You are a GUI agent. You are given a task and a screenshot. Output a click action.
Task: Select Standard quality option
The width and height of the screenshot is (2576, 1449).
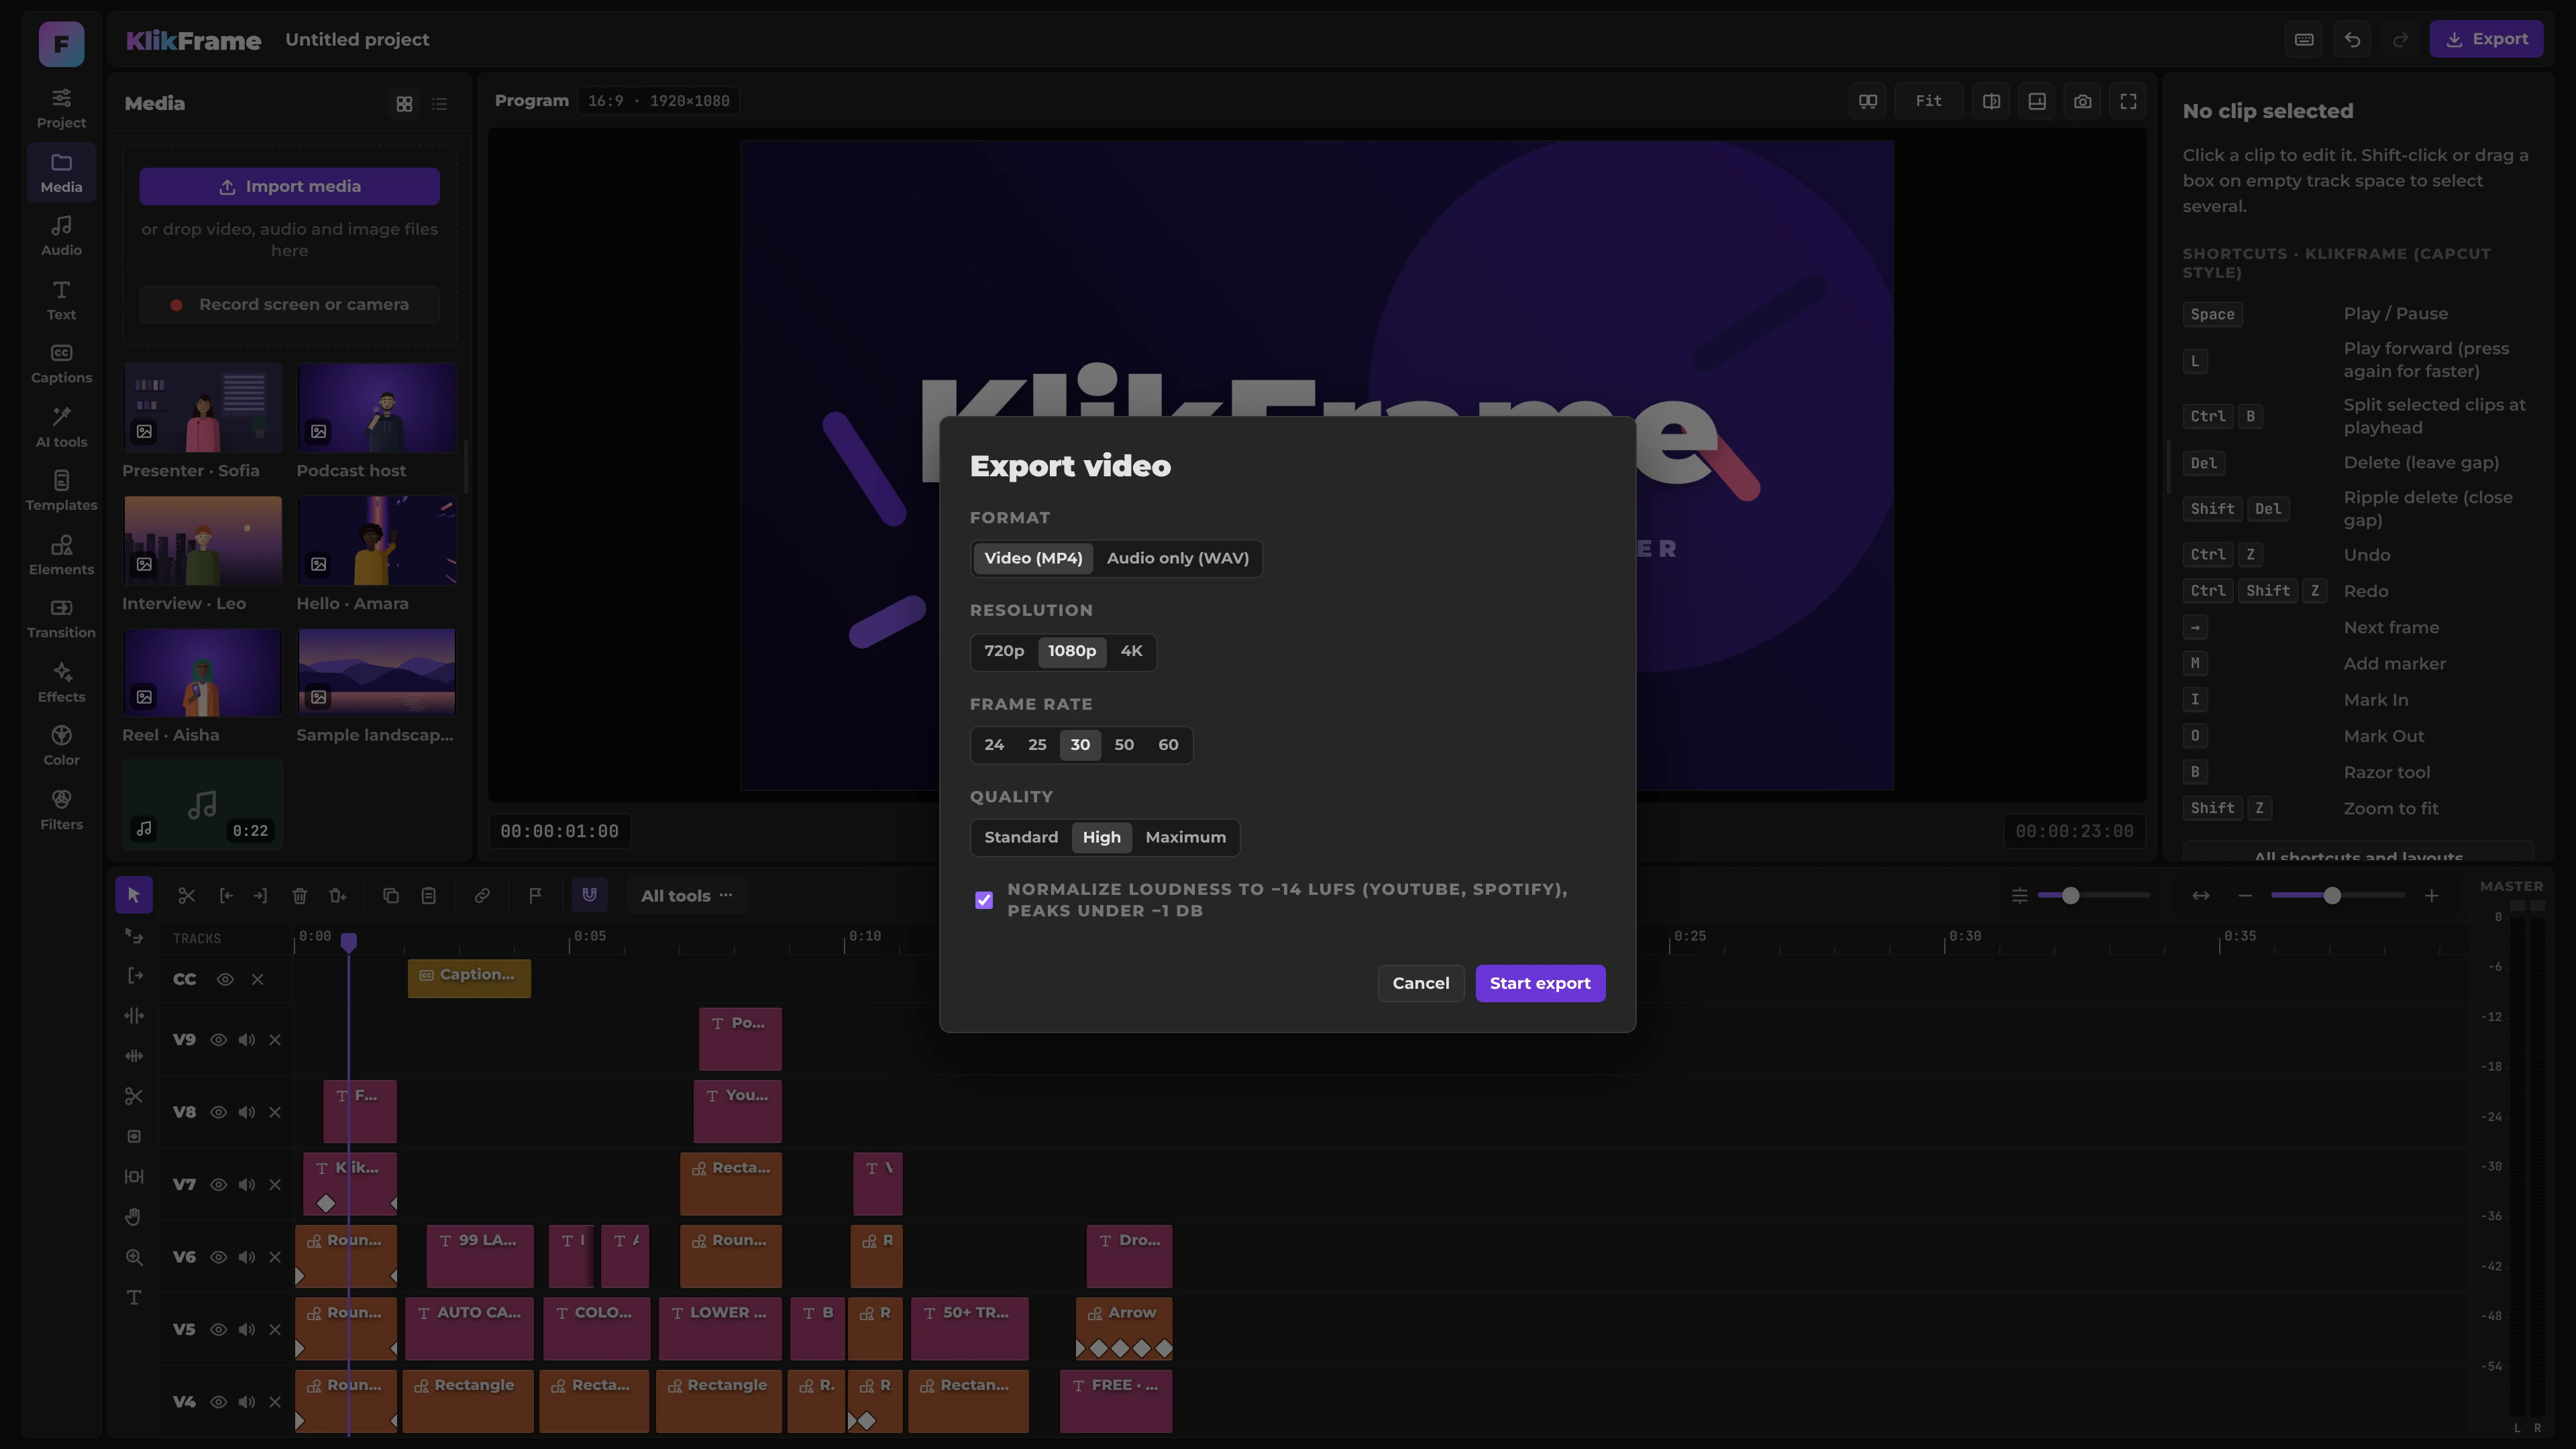coord(1021,838)
